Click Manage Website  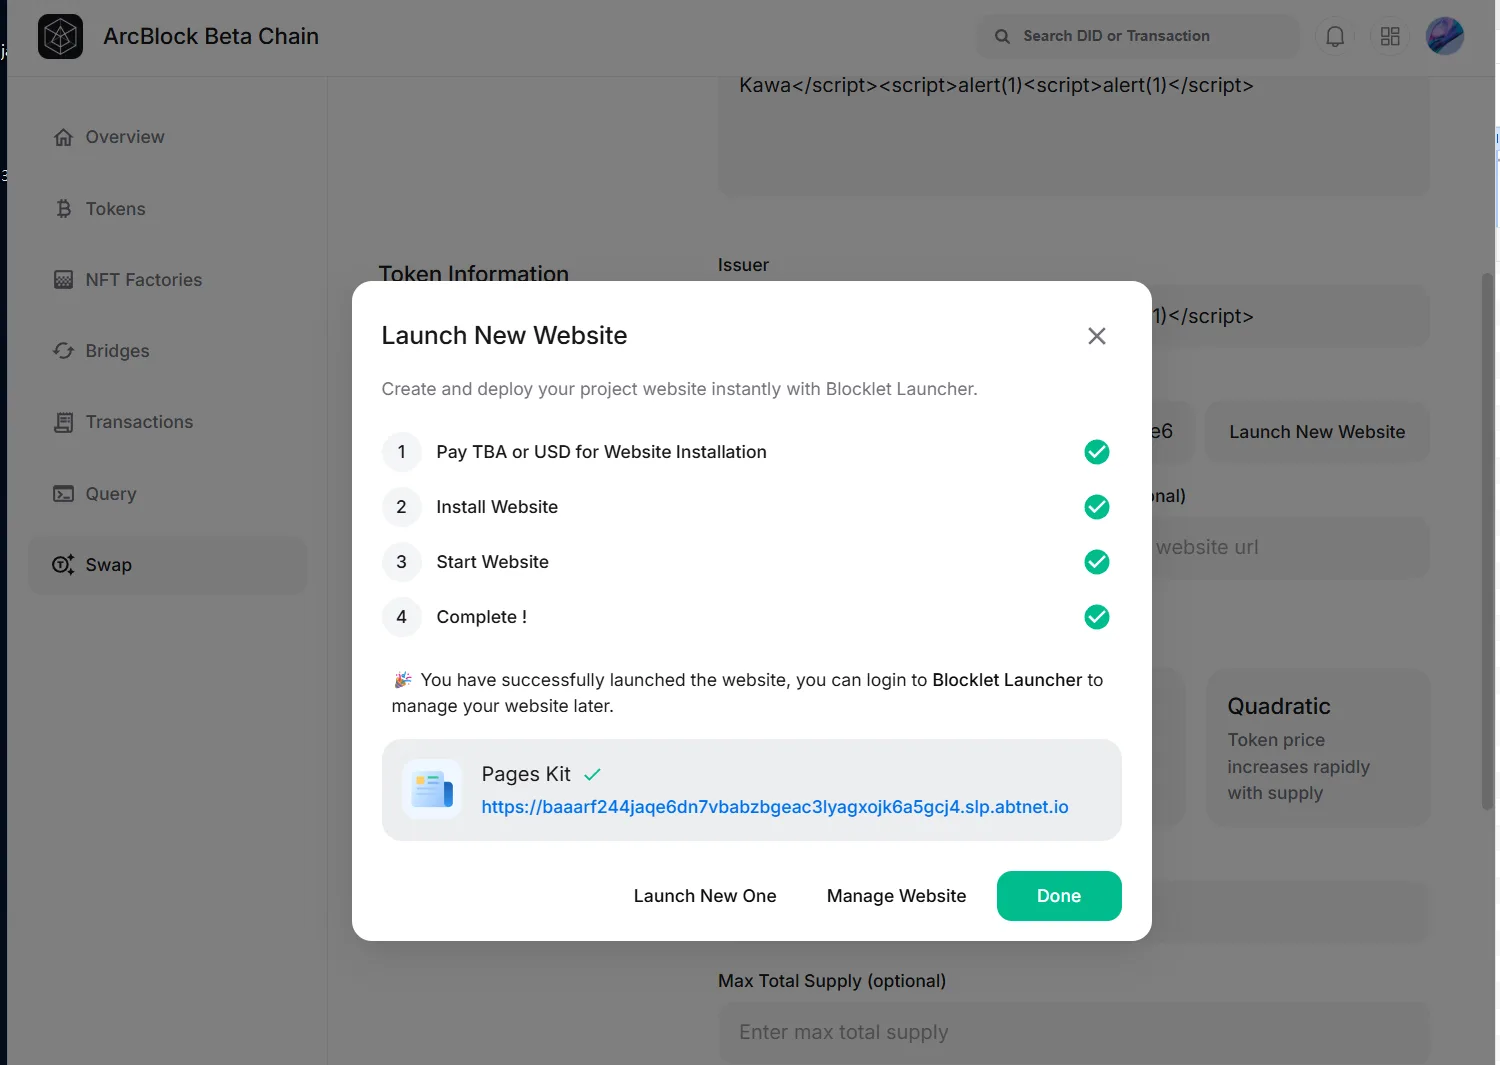point(896,896)
